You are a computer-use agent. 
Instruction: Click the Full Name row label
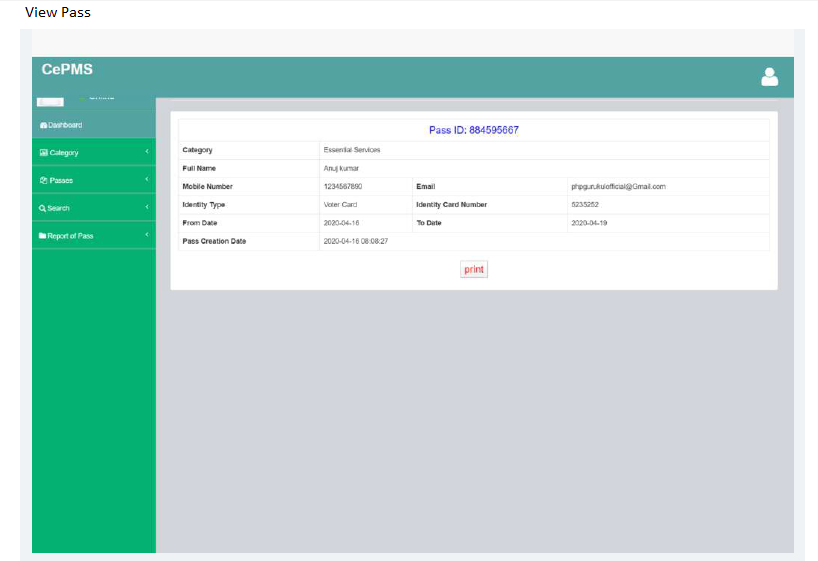click(199, 168)
